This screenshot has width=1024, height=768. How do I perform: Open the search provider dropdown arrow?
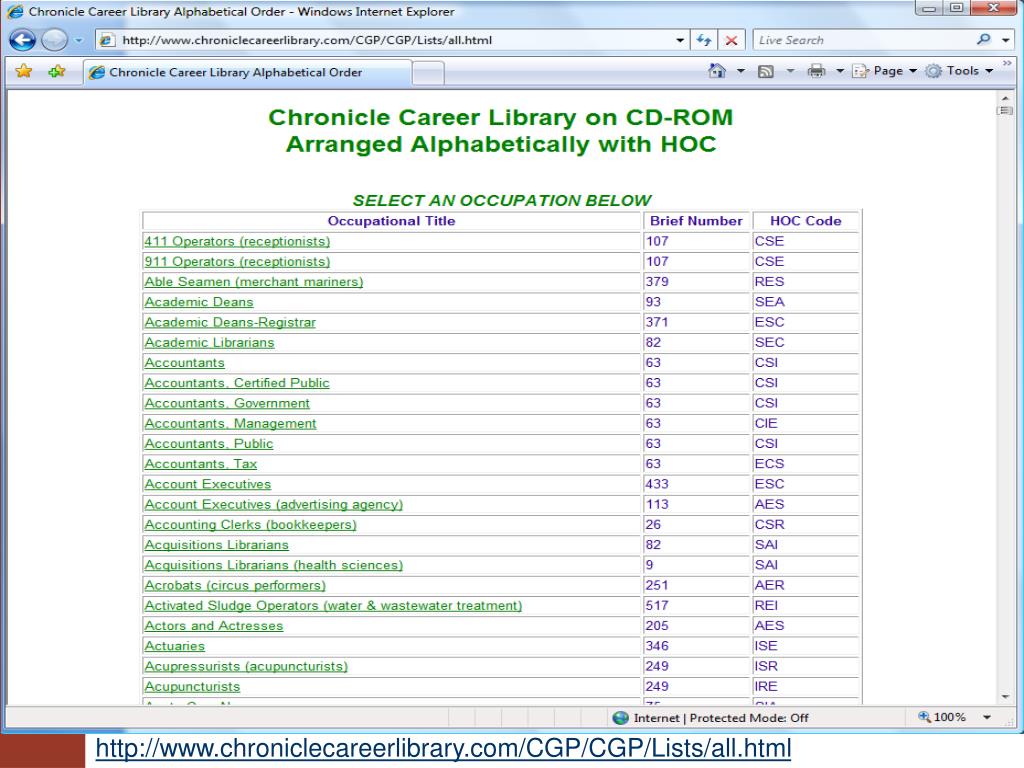[x=1006, y=40]
